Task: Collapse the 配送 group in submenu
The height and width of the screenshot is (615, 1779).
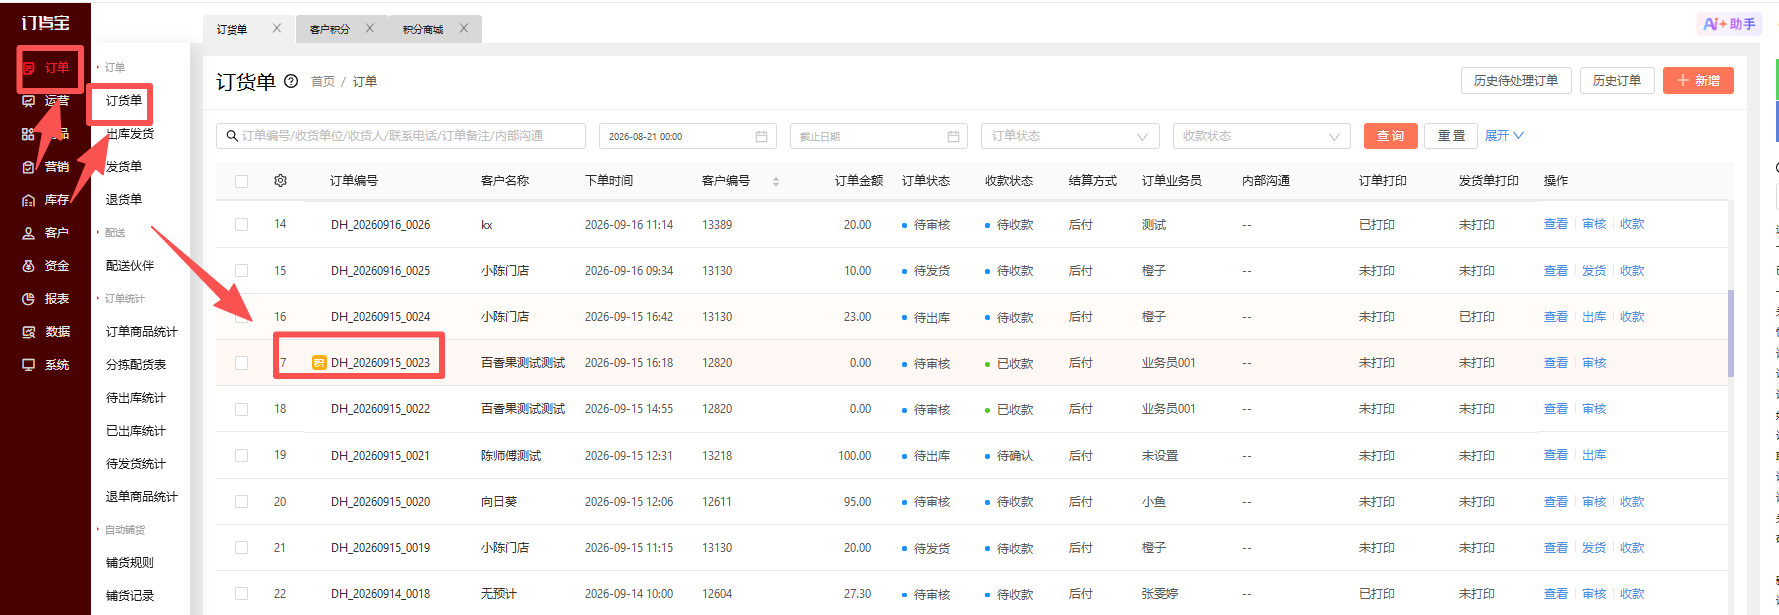Action: (111, 233)
